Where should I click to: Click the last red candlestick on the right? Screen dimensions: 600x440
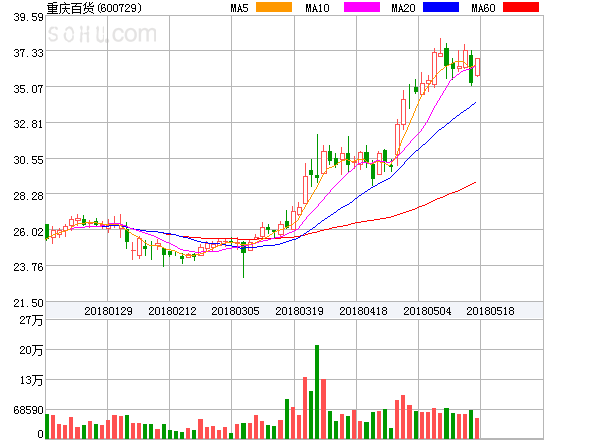point(478,67)
